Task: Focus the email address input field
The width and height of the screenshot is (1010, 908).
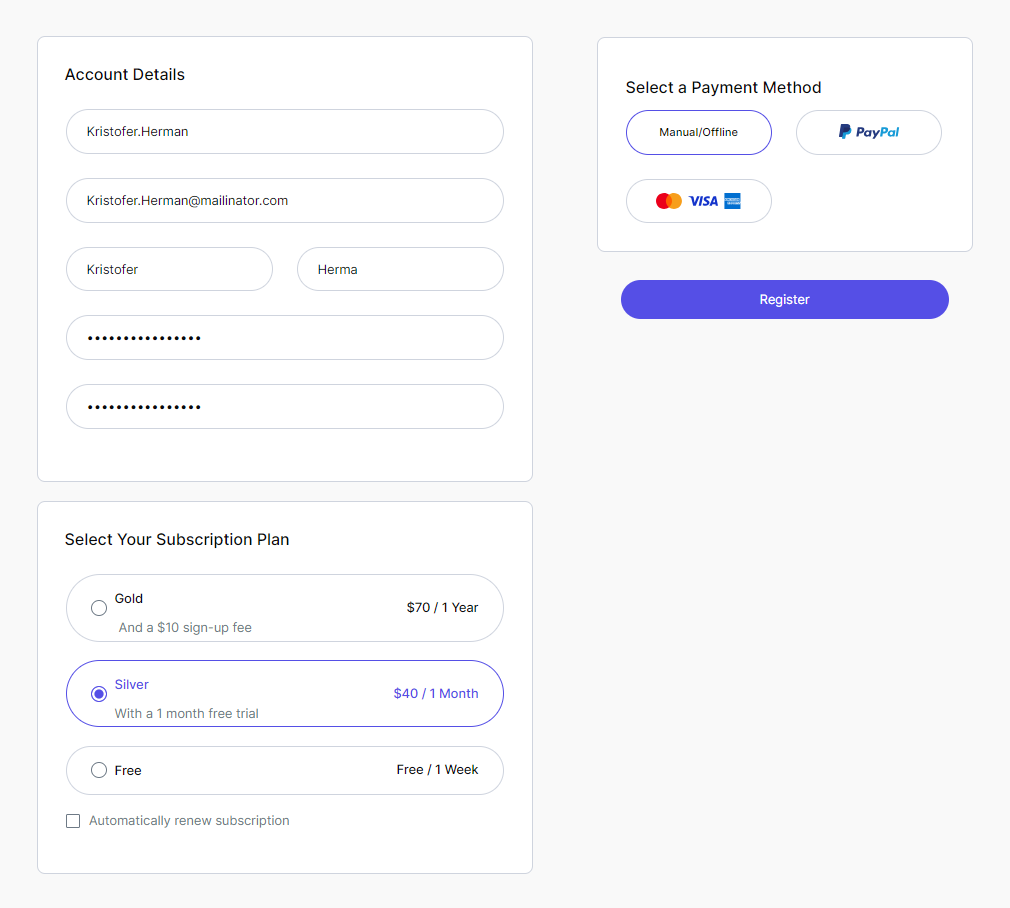Action: point(284,201)
